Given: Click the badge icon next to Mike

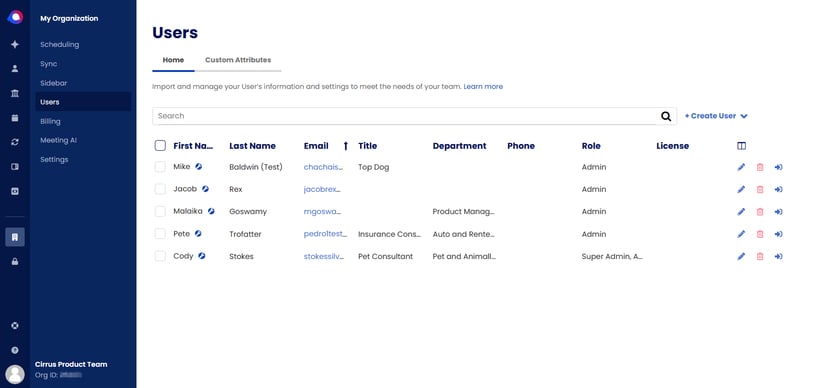Looking at the screenshot, I should (x=199, y=166).
